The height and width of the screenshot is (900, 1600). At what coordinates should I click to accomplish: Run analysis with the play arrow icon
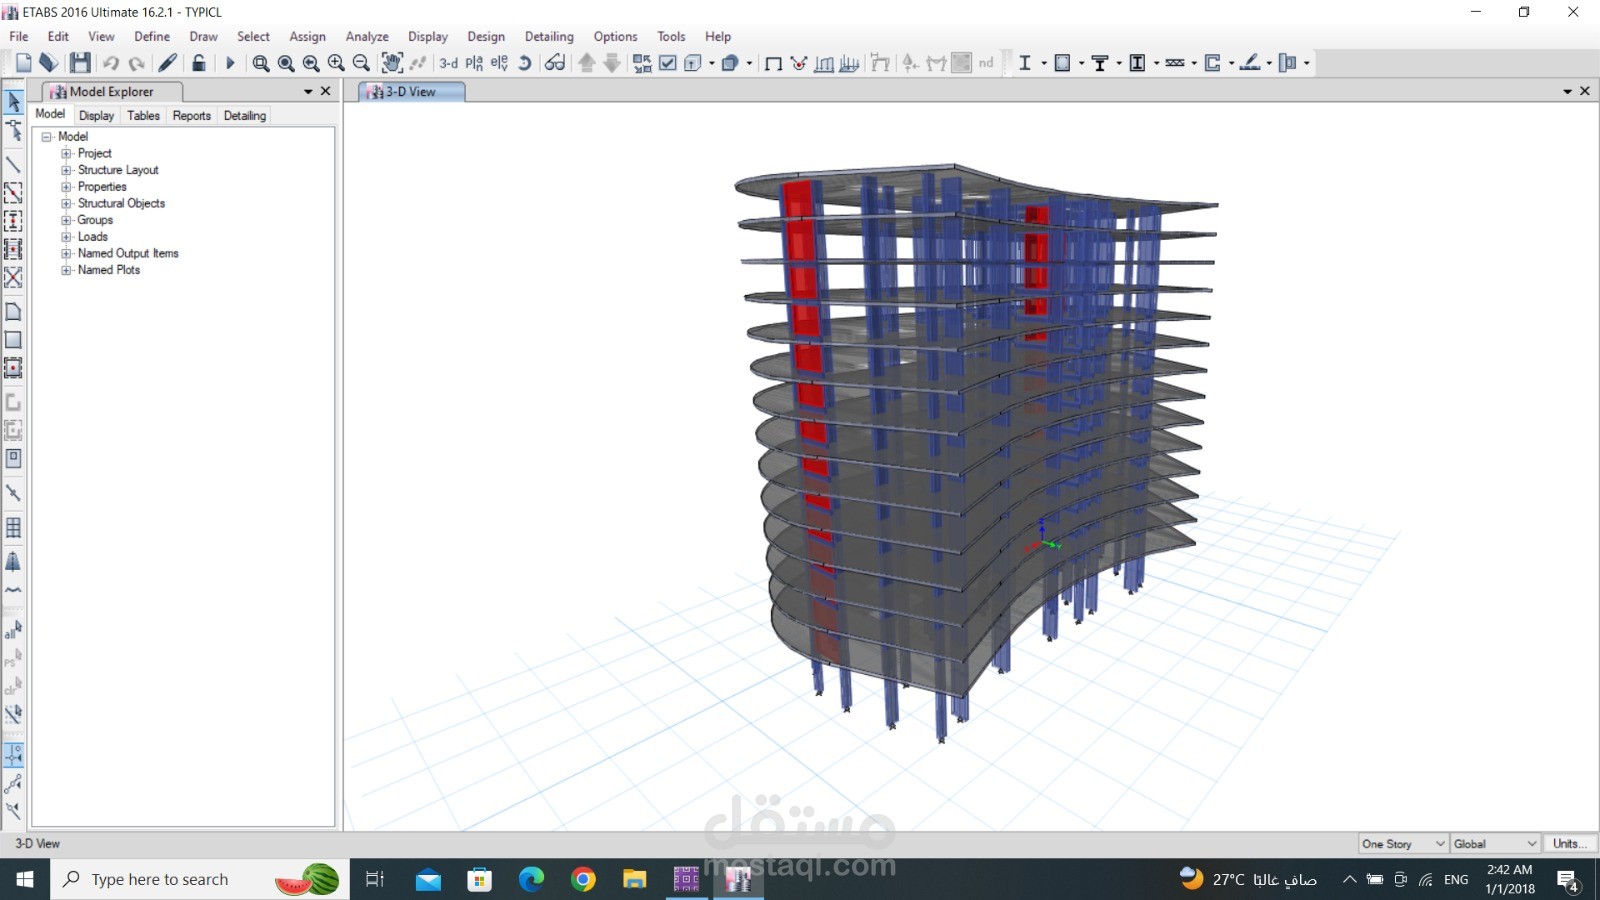tap(230, 63)
